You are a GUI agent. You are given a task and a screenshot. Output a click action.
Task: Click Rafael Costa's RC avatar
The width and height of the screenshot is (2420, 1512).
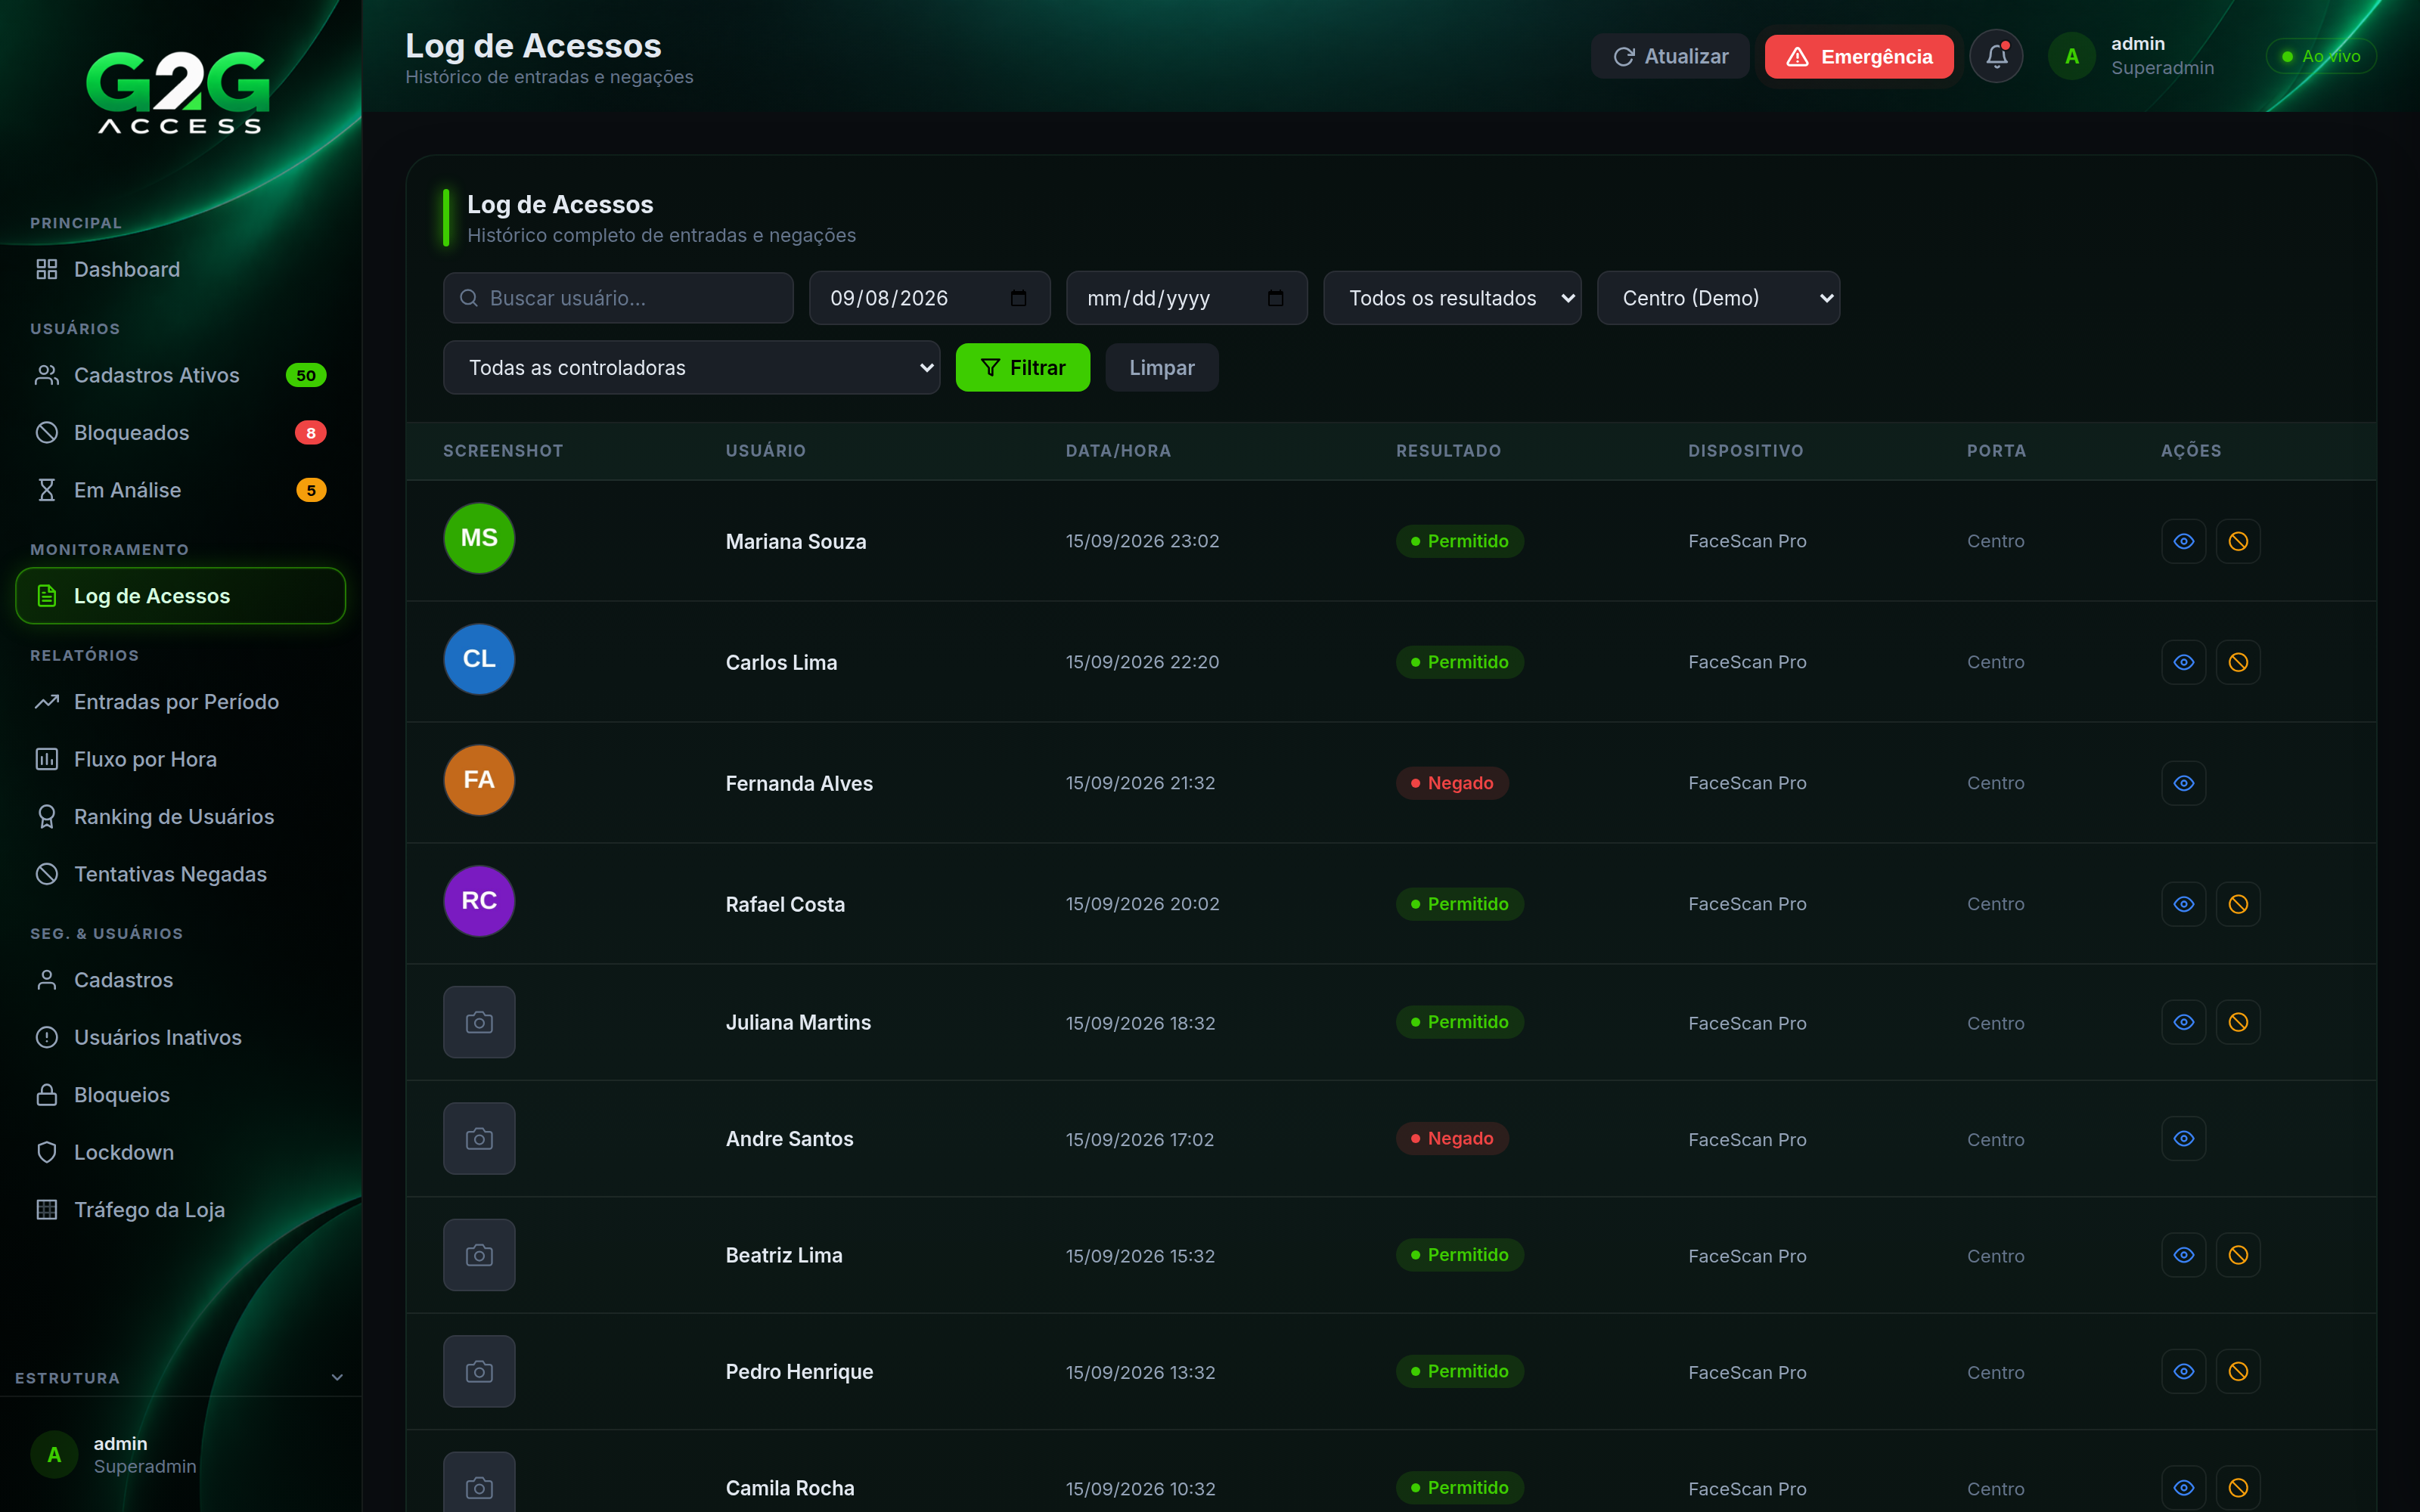479,901
